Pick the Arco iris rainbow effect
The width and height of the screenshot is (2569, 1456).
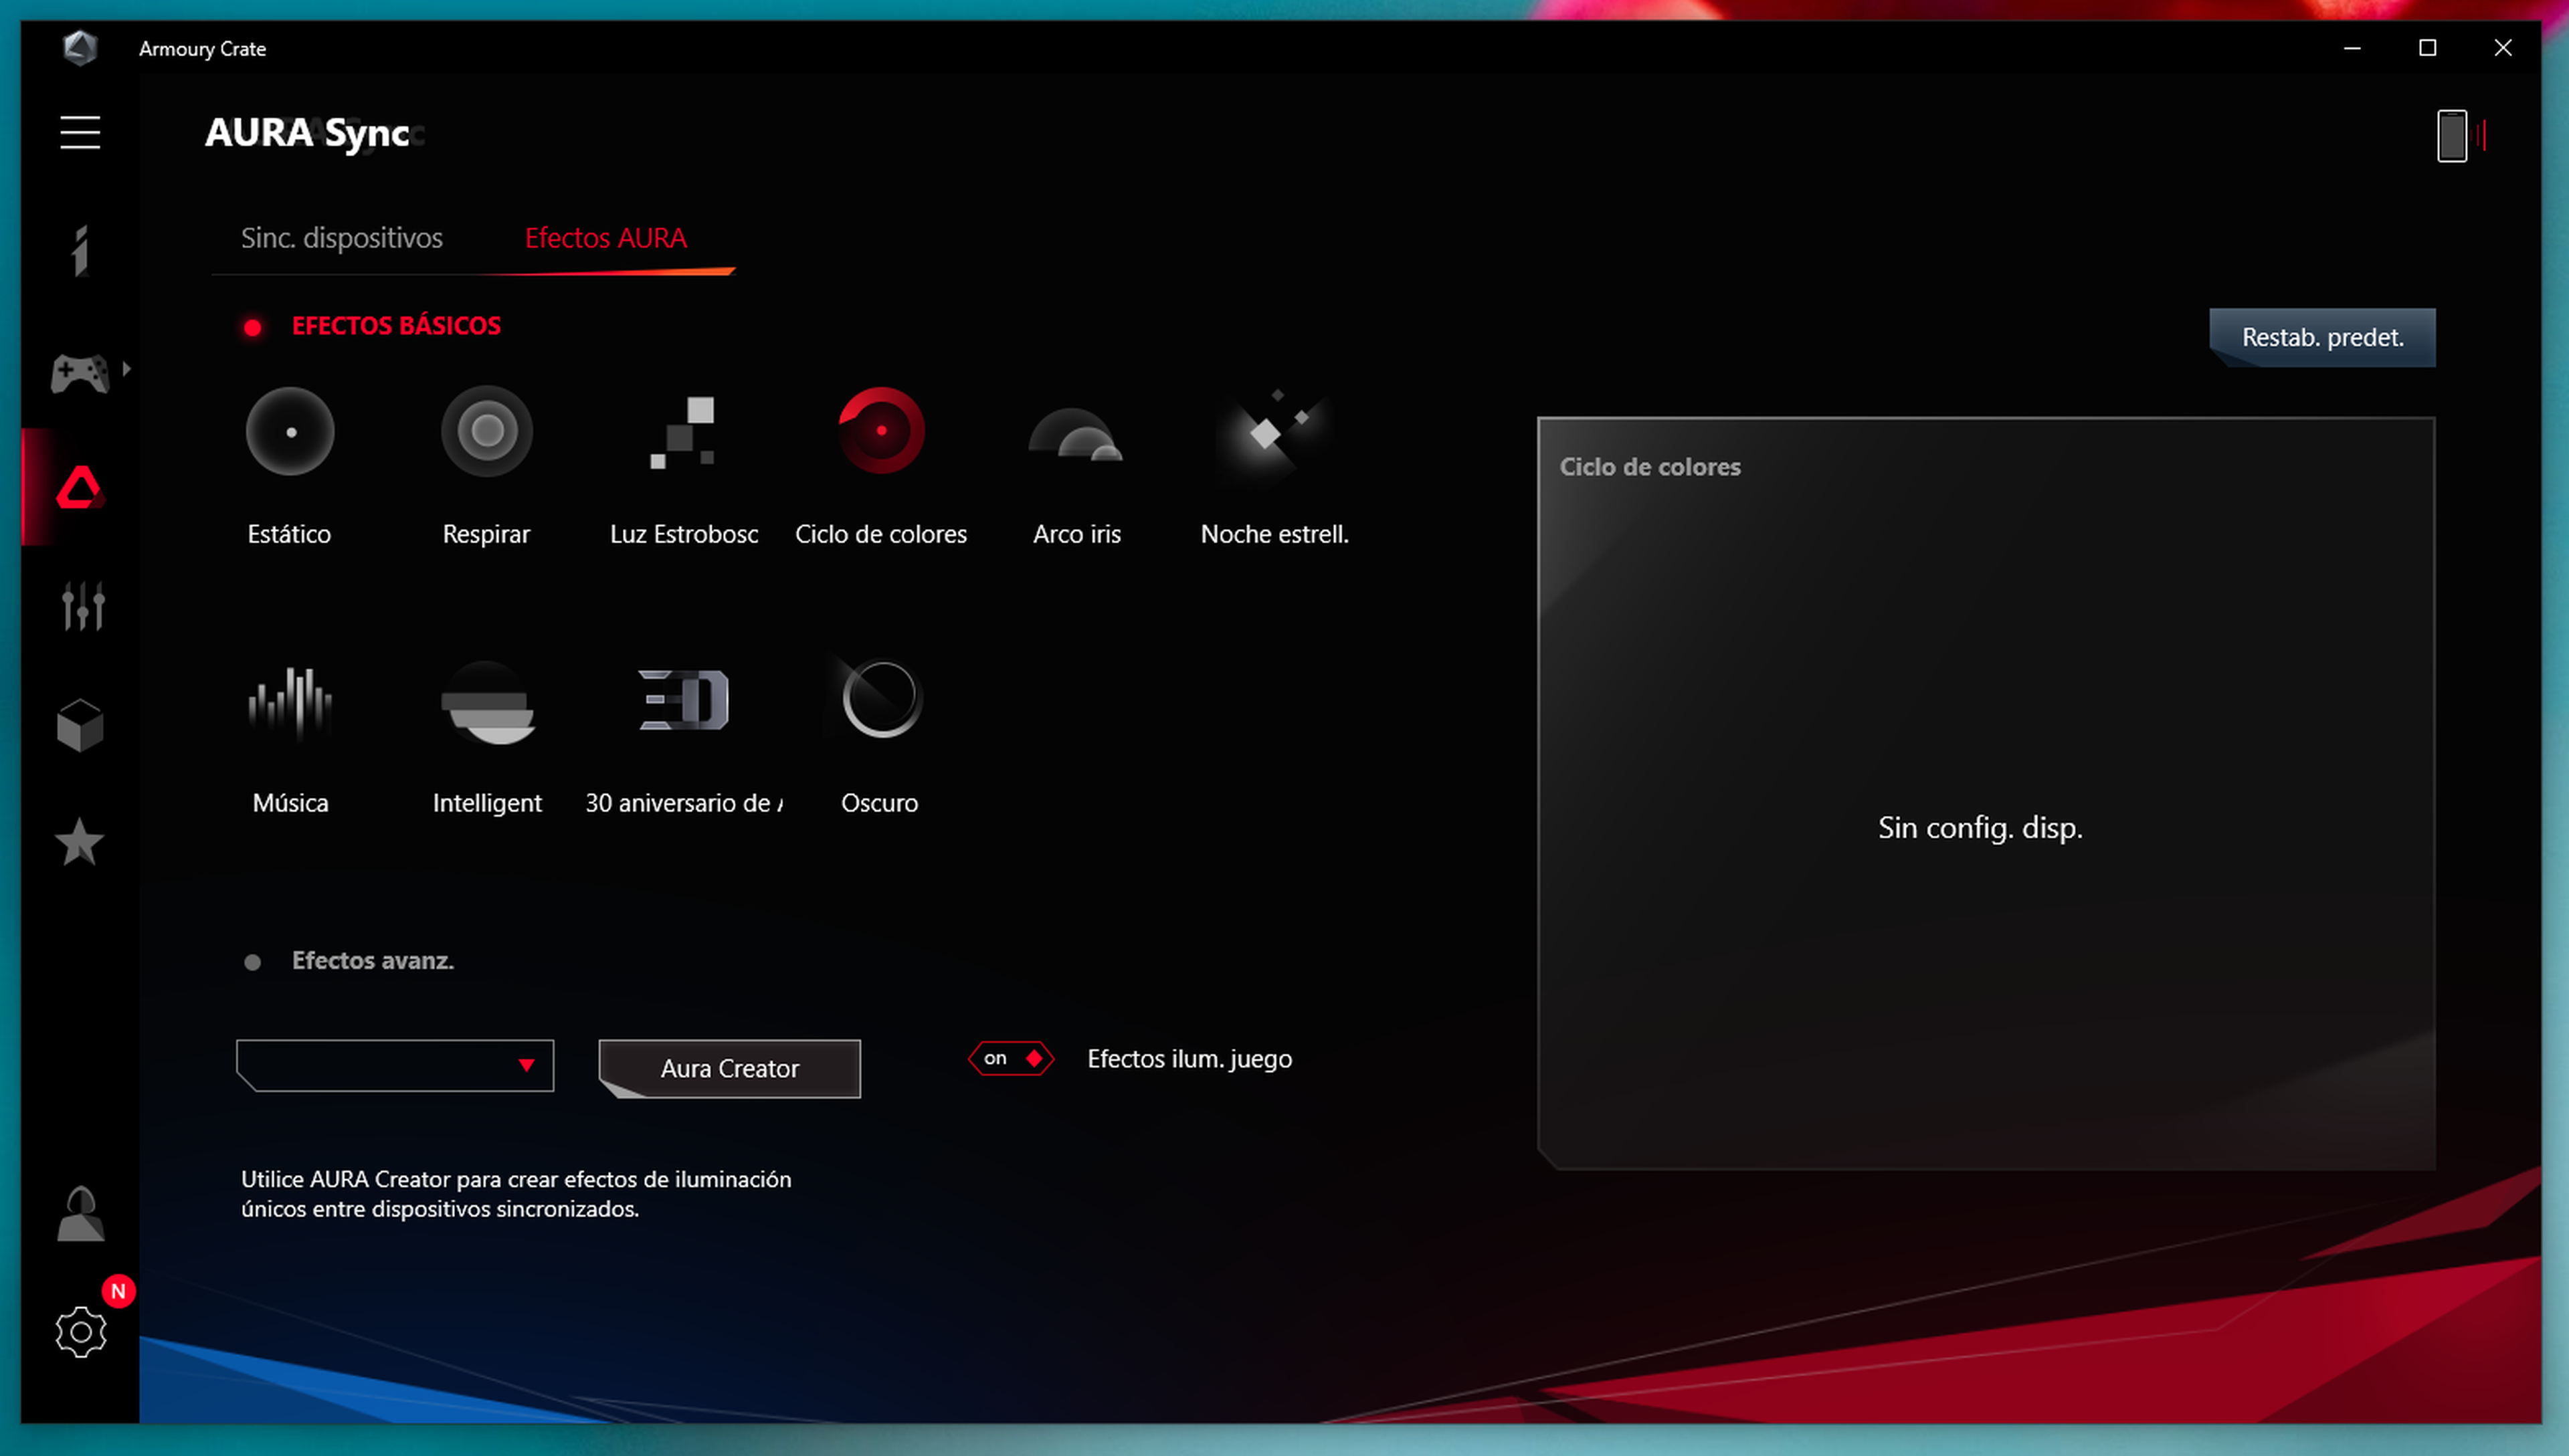click(x=1077, y=433)
